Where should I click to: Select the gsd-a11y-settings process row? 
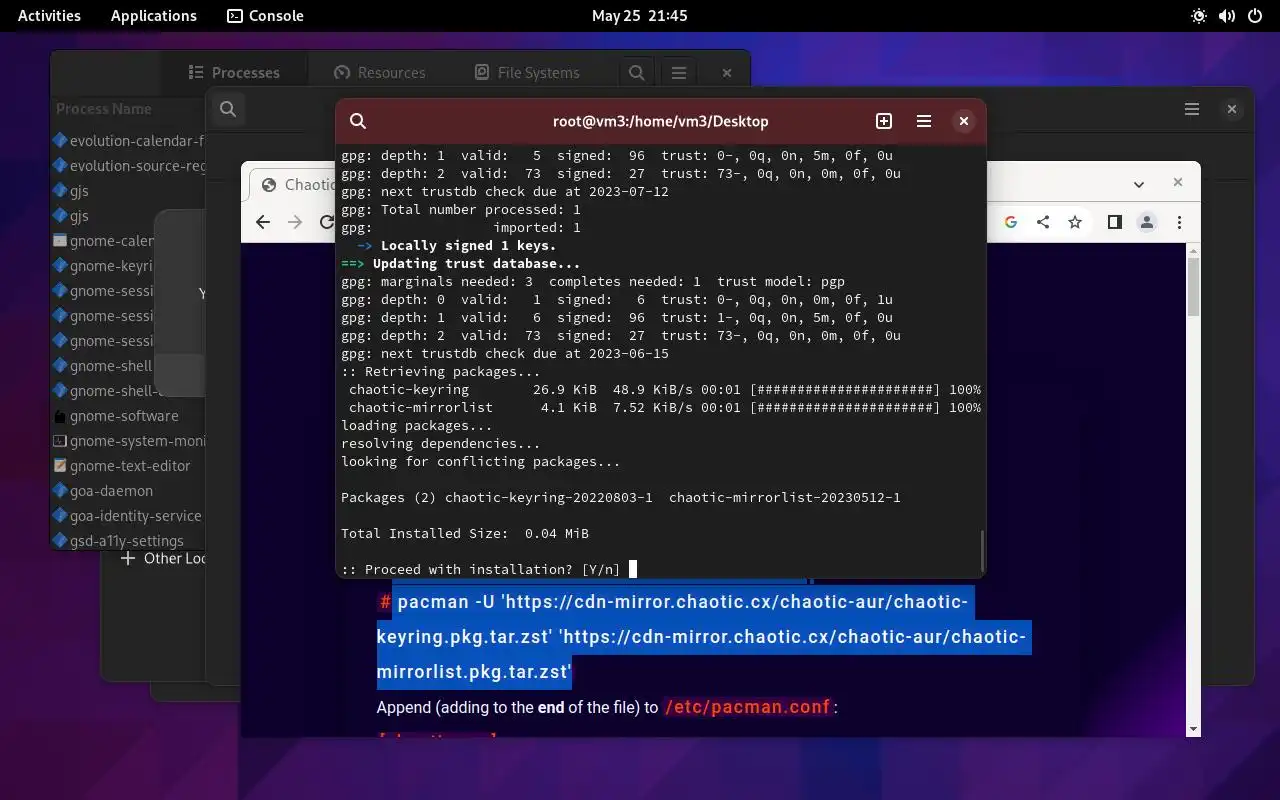coord(128,541)
